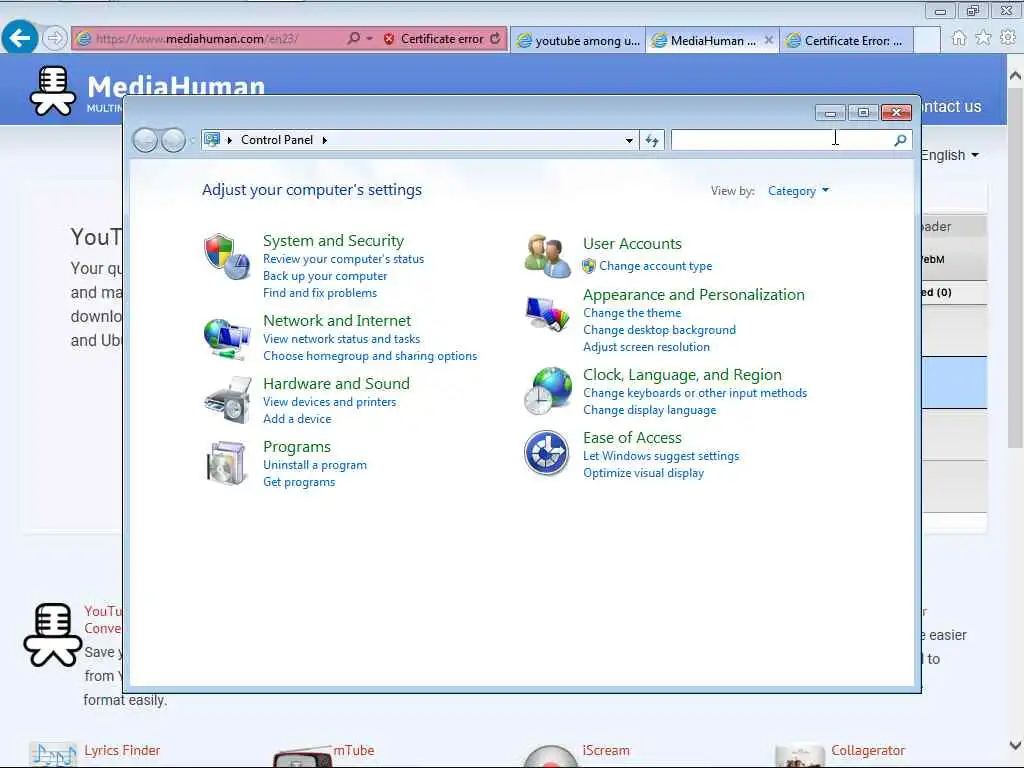
Task: Open the English language dropdown on website
Action: (x=950, y=155)
